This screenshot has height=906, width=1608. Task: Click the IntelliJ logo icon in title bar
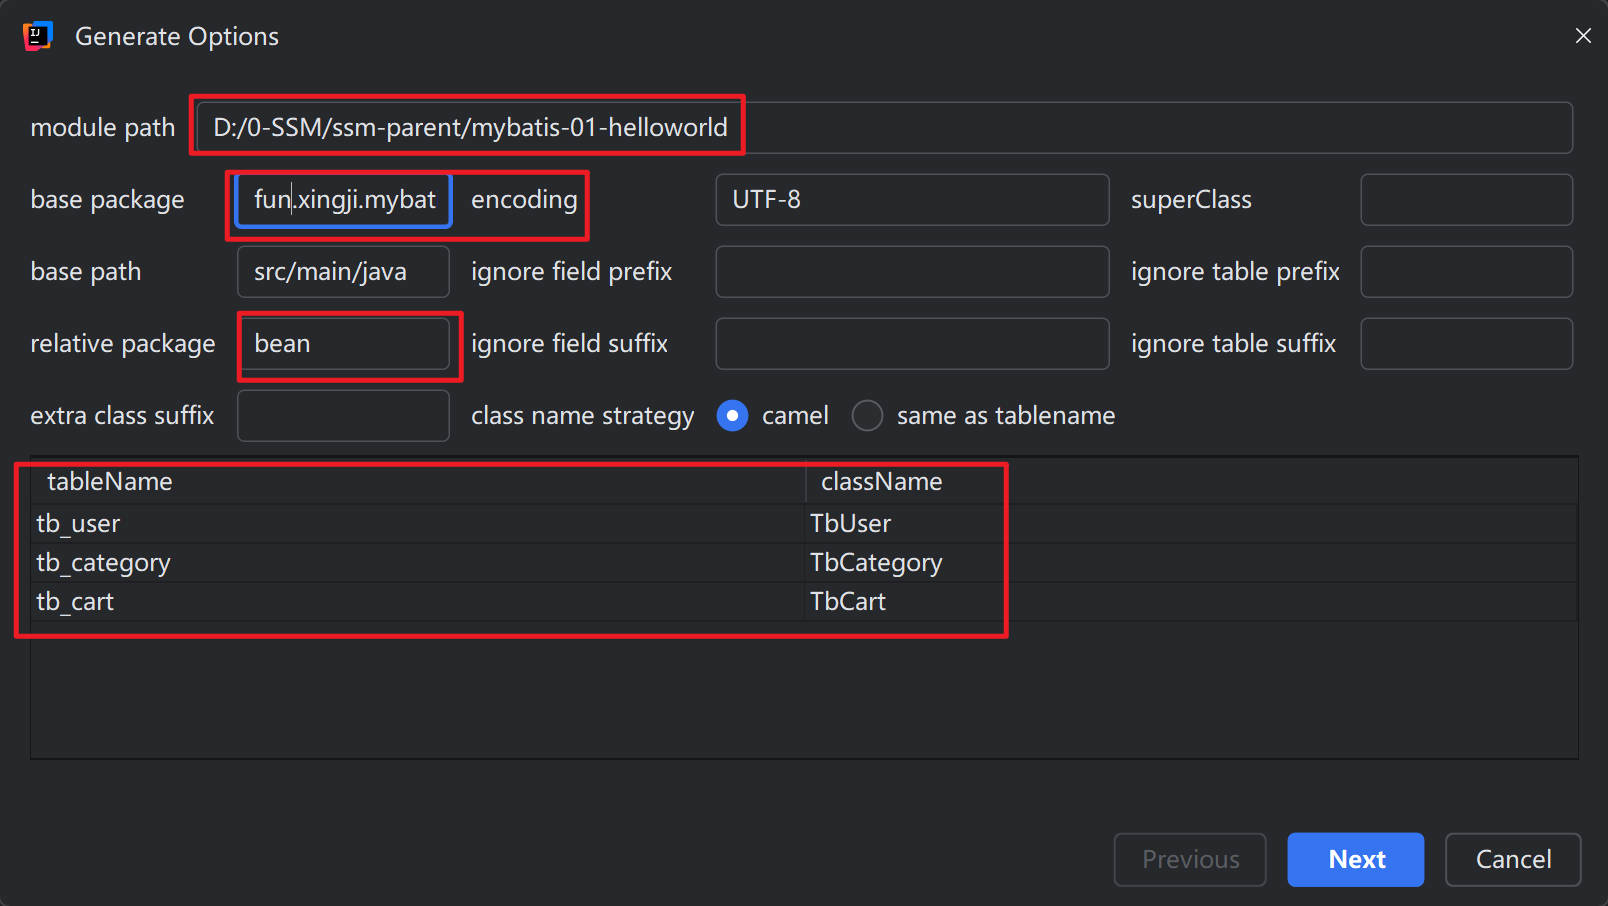coord(37,36)
